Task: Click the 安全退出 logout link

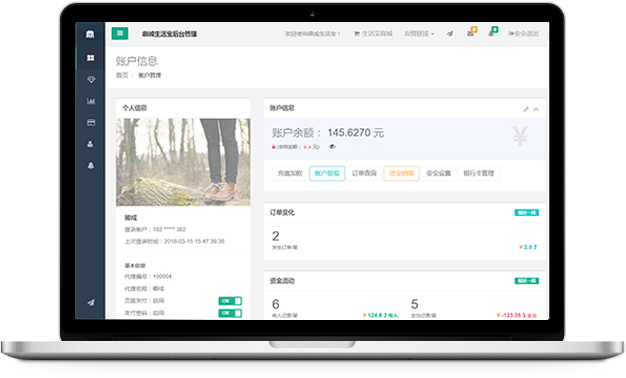Action: (x=523, y=34)
